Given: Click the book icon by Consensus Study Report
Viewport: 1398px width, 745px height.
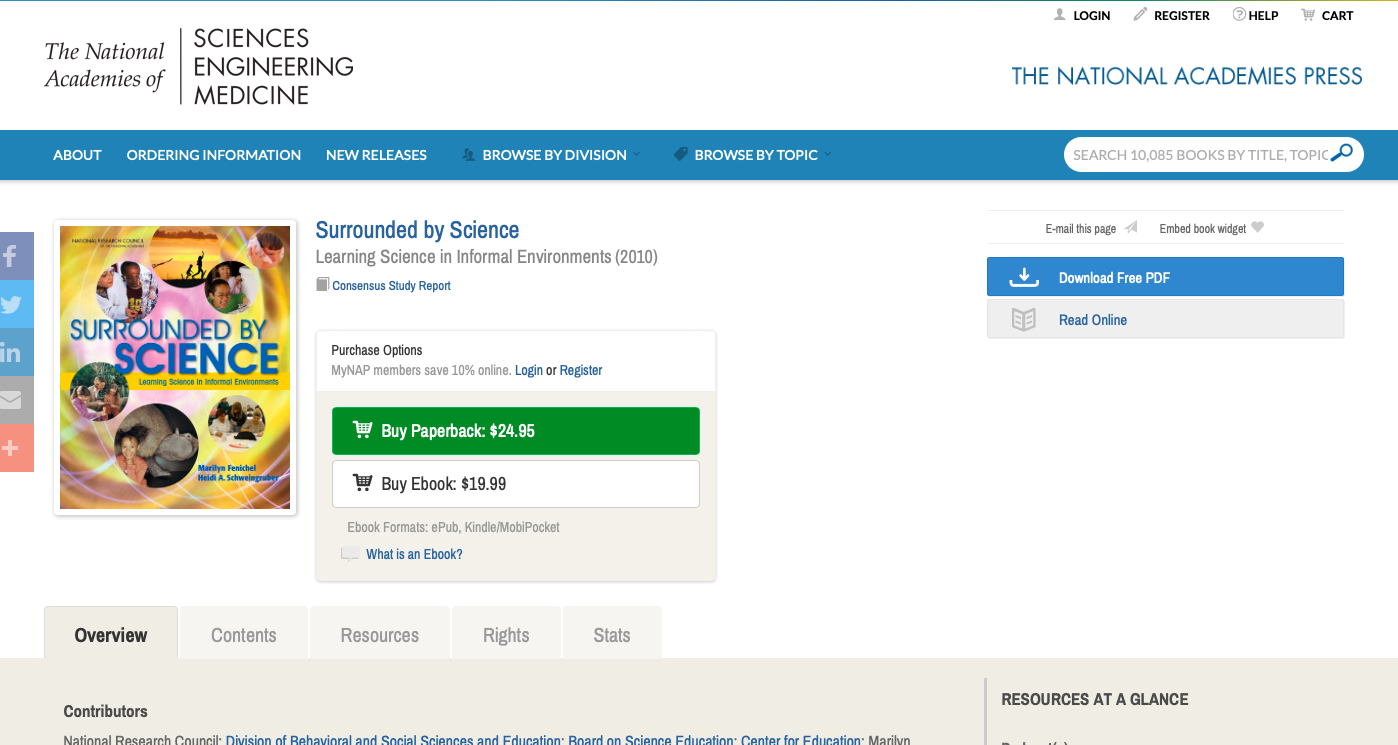Looking at the screenshot, I should point(322,285).
